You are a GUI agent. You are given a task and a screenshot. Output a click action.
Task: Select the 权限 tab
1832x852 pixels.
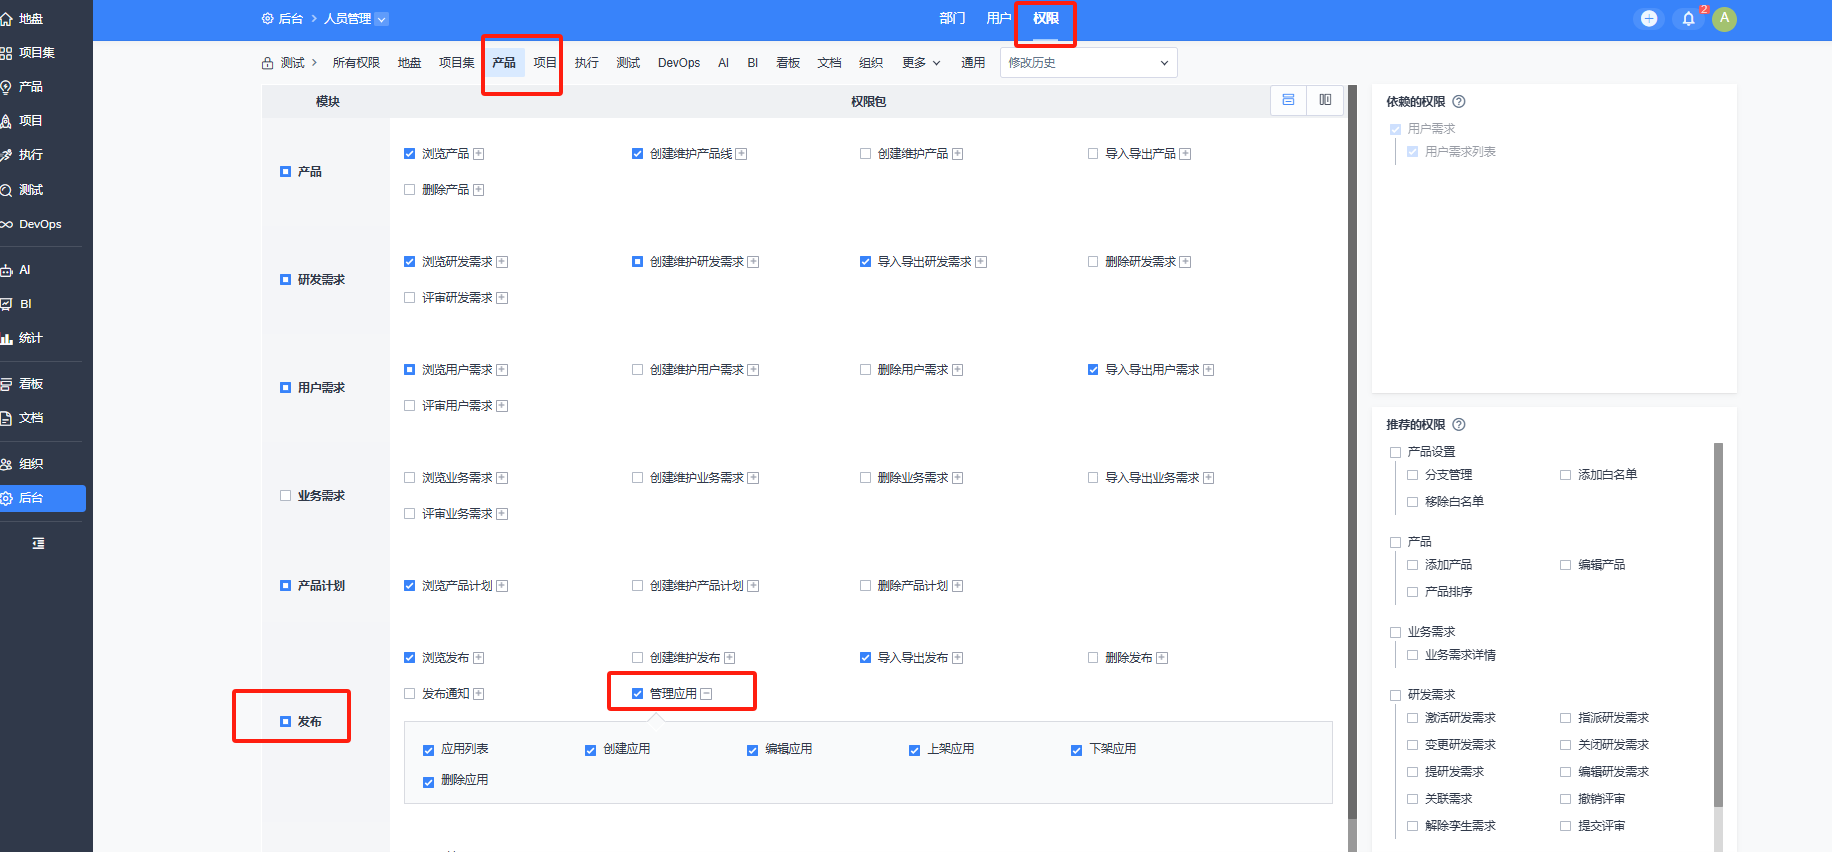1045,18
